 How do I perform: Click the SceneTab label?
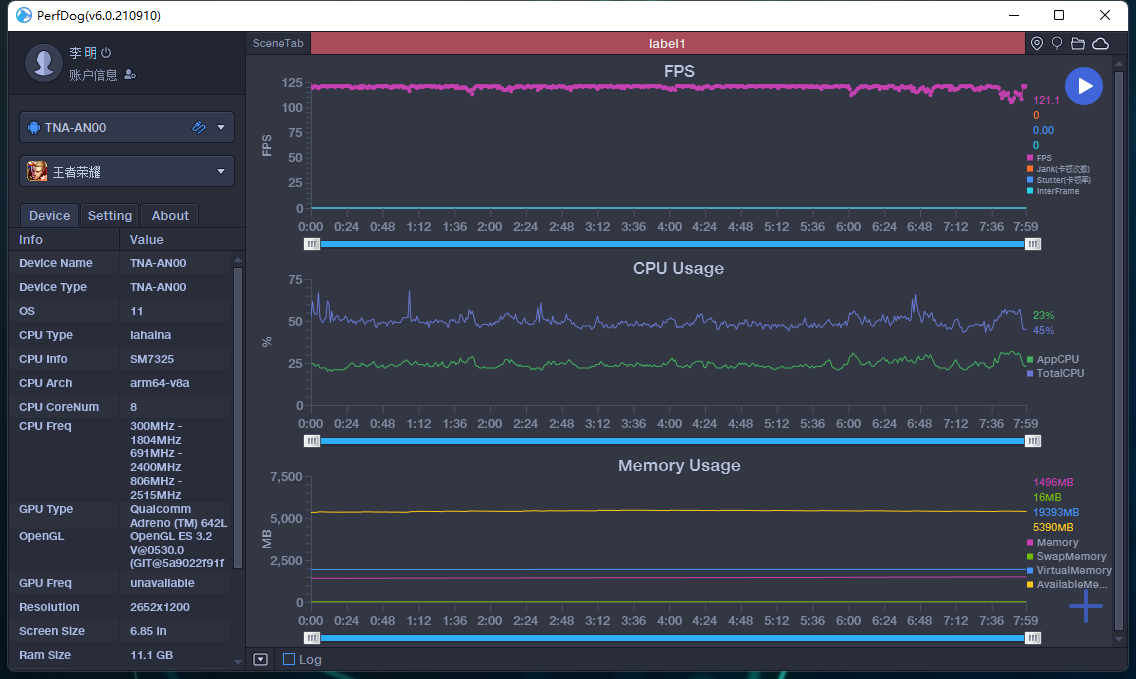click(x=278, y=43)
